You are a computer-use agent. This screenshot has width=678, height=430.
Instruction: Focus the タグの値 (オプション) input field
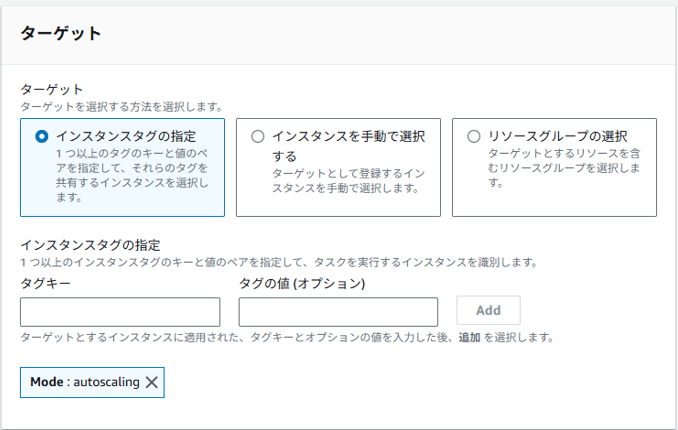(338, 312)
